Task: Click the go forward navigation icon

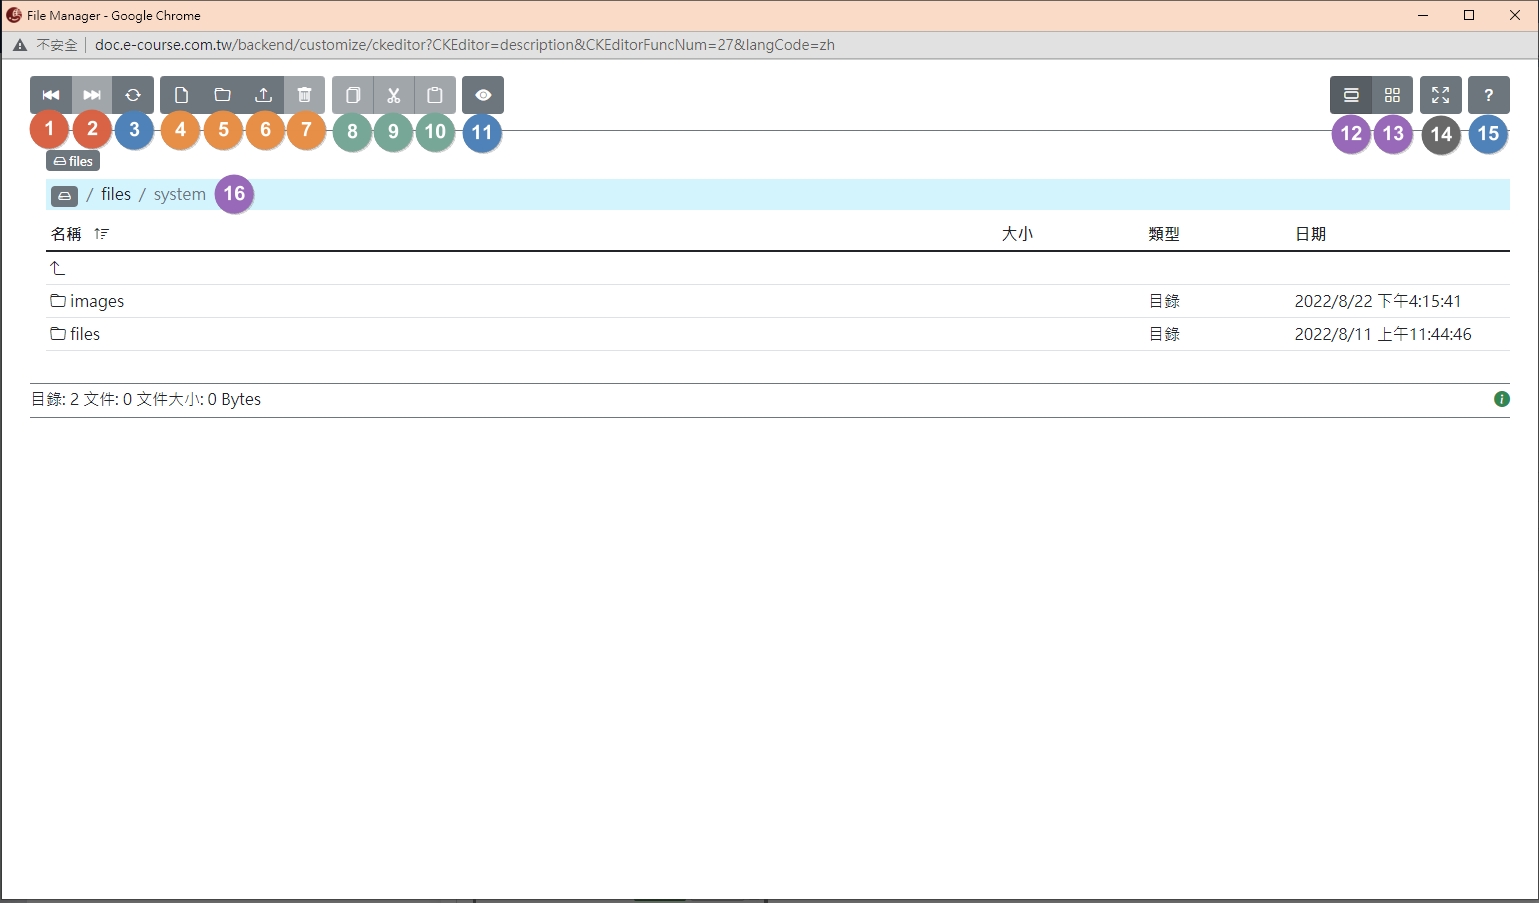Action: click(92, 95)
